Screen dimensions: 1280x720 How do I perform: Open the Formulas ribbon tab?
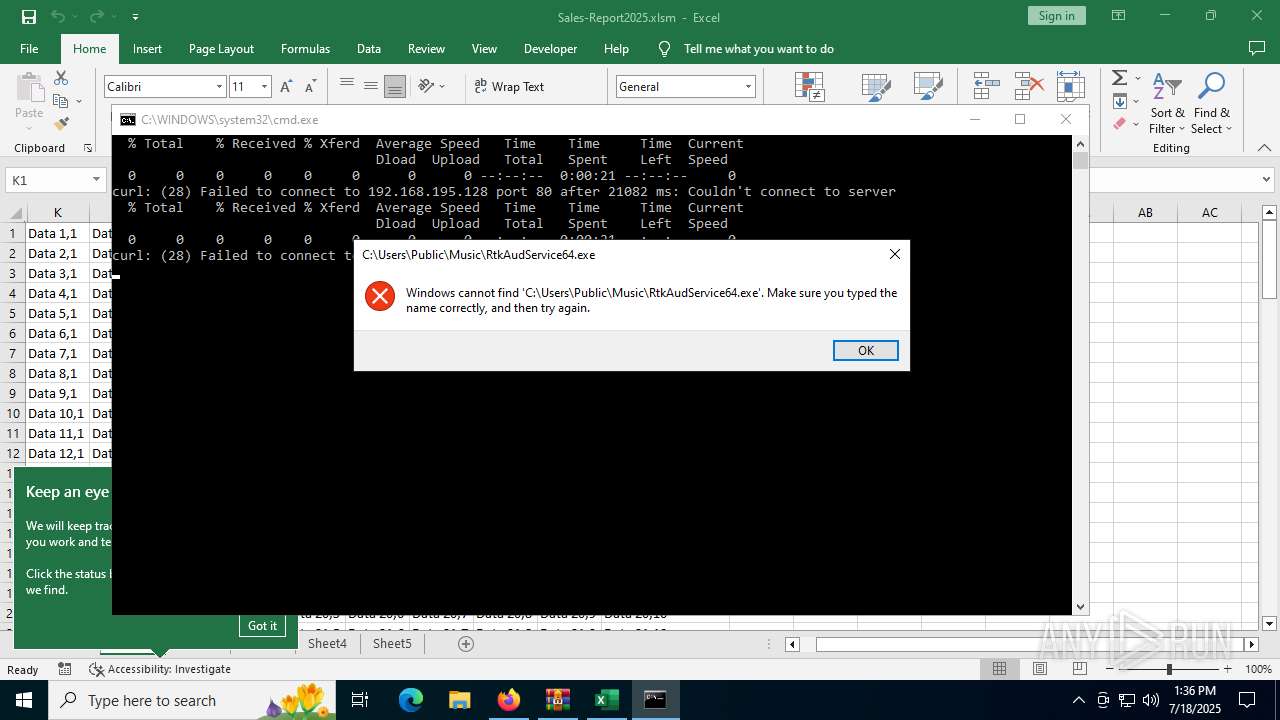click(305, 48)
